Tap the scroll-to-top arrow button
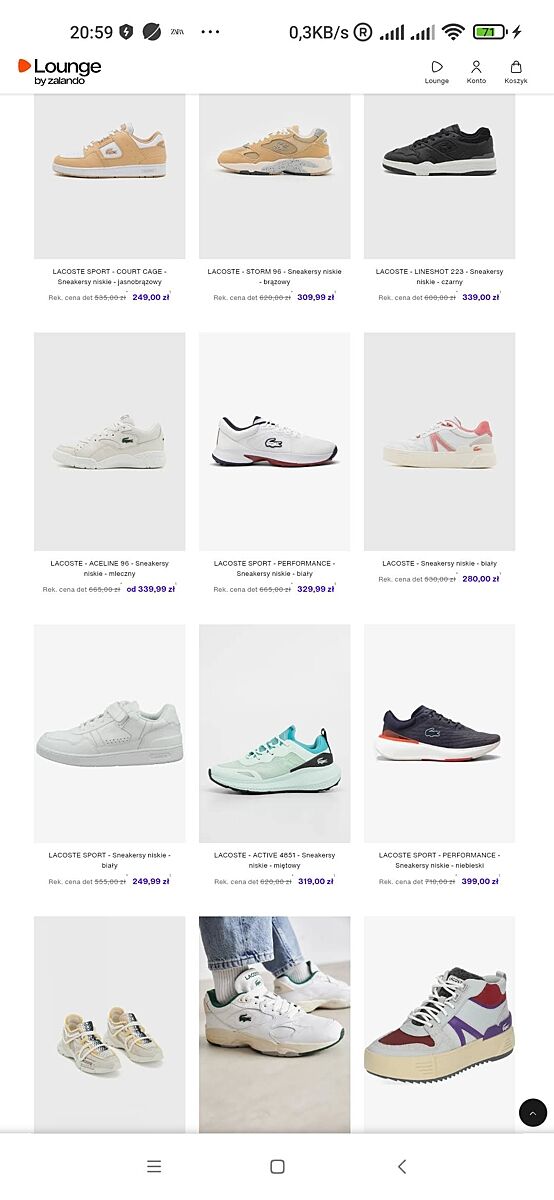Viewport: 554px width, 1200px height. pos(533,1112)
